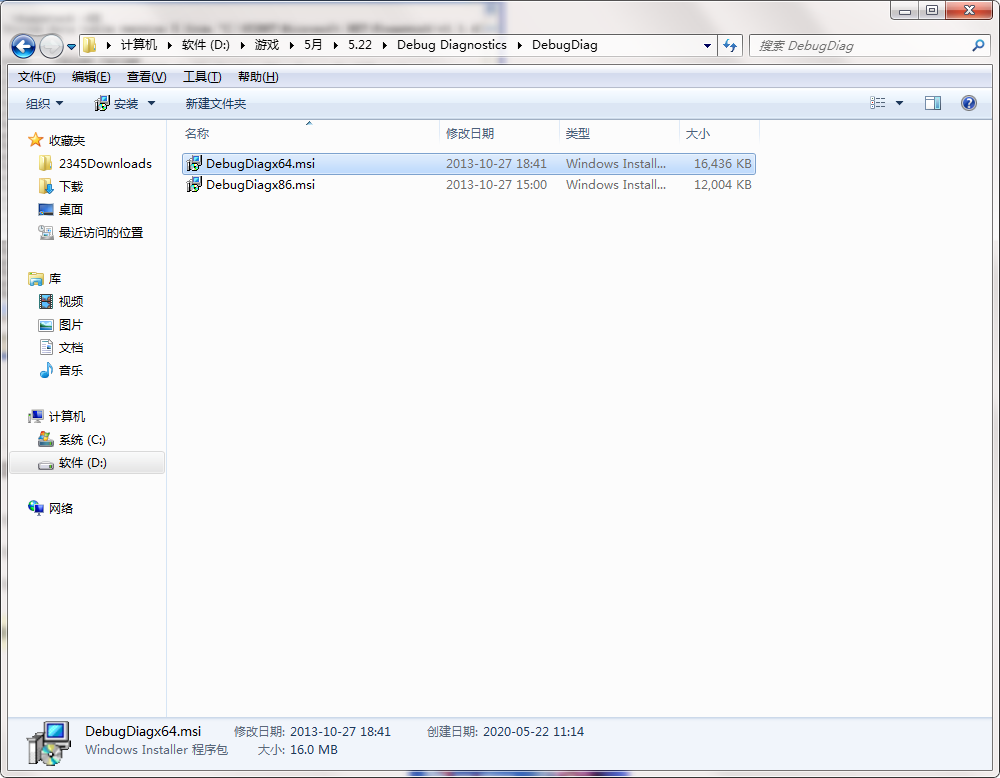Open the address bar history dropdown

(707, 46)
